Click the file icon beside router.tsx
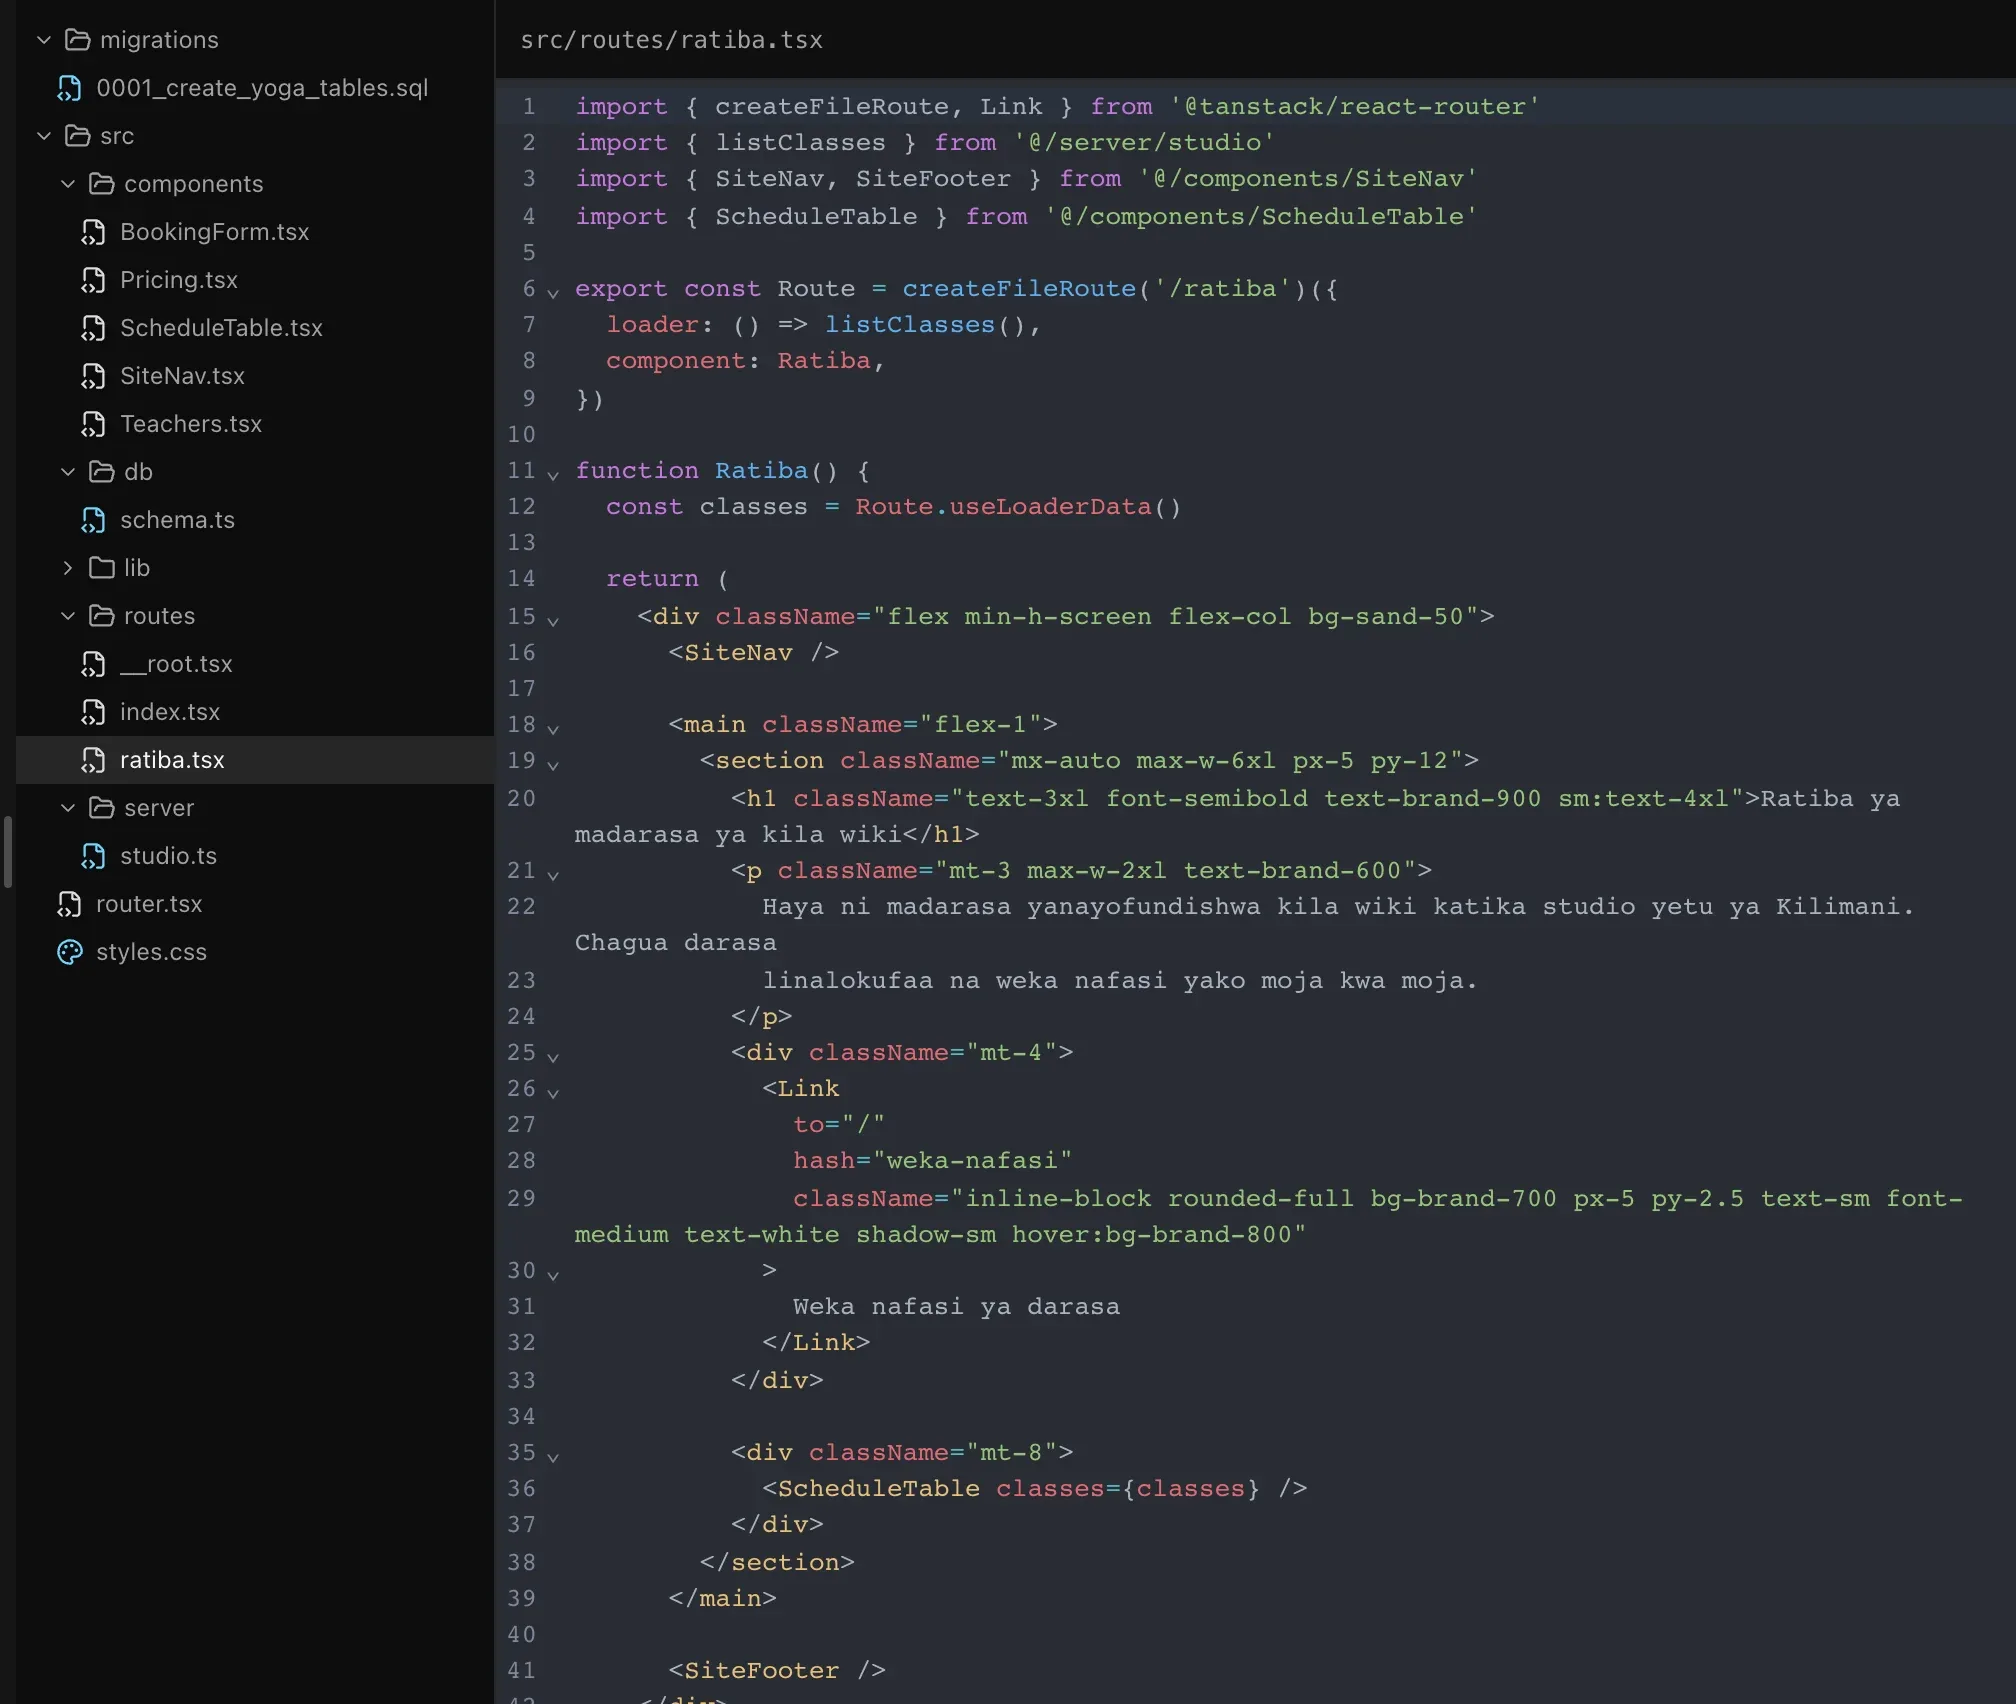 69,904
